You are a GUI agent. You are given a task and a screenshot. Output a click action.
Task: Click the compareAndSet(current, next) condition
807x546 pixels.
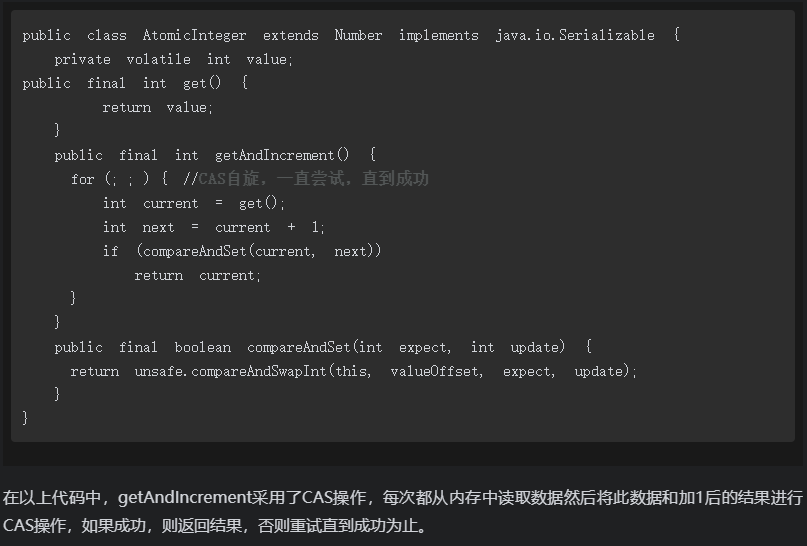[x=259, y=251]
